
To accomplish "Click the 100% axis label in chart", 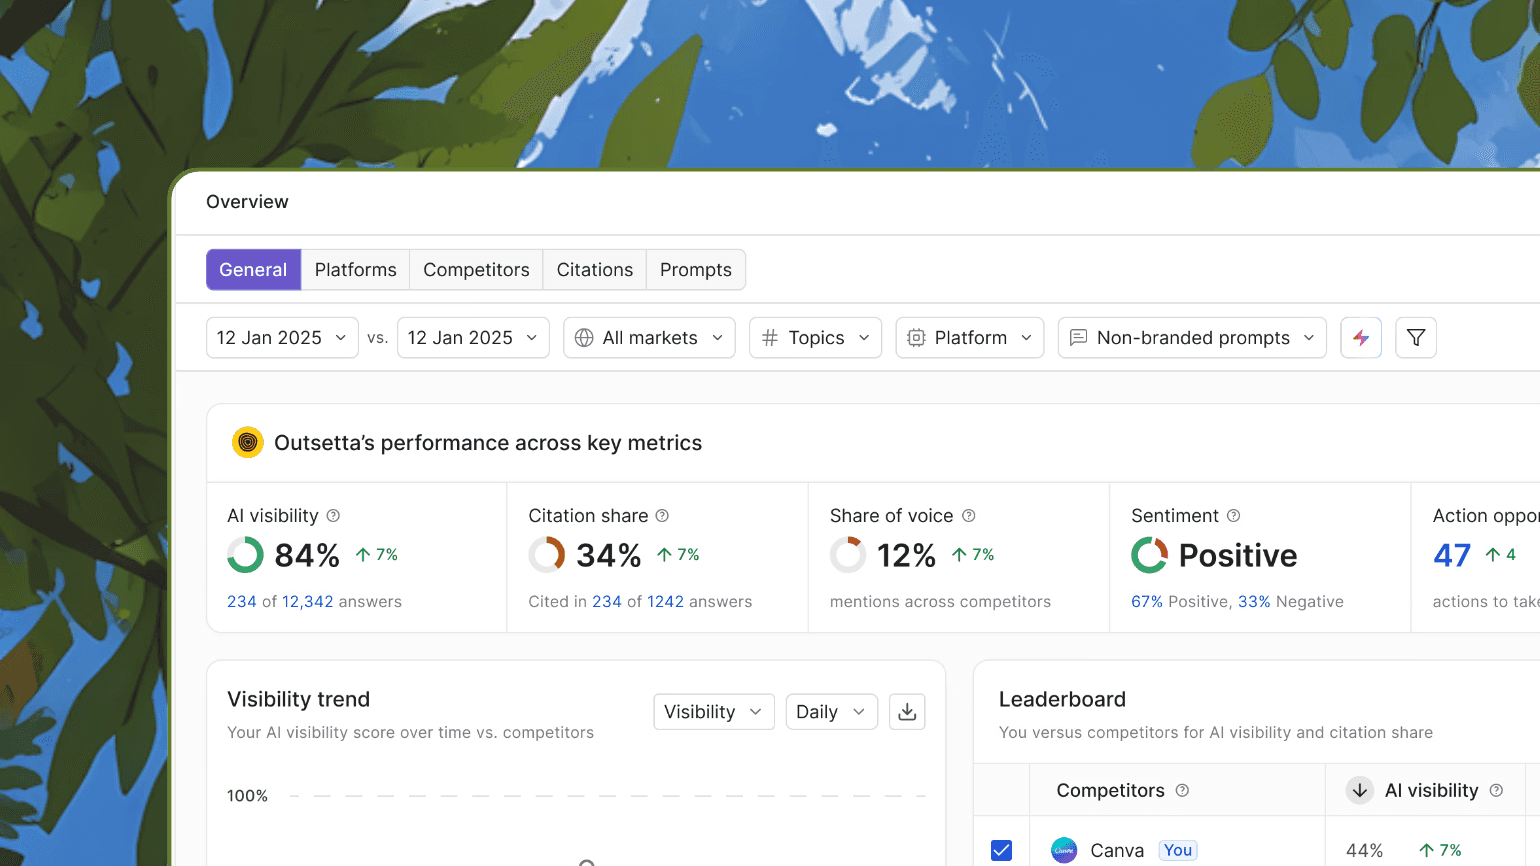I will [247, 796].
